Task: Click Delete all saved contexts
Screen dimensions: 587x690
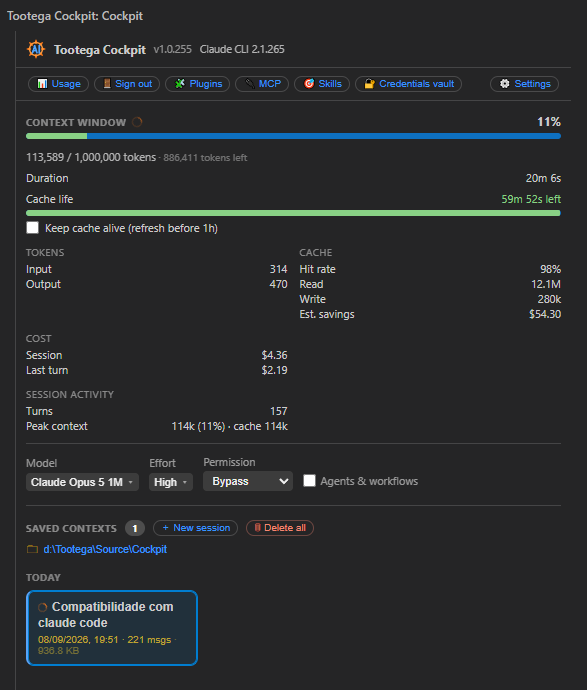Action: [x=280, y=528]
